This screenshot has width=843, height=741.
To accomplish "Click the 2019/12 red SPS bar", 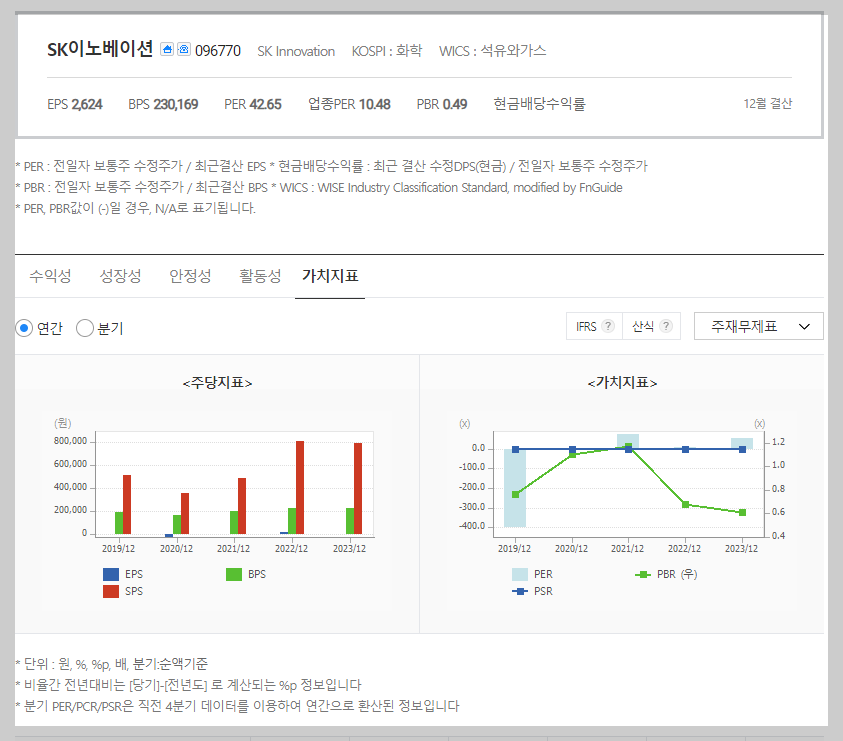I will pos(127,504).
